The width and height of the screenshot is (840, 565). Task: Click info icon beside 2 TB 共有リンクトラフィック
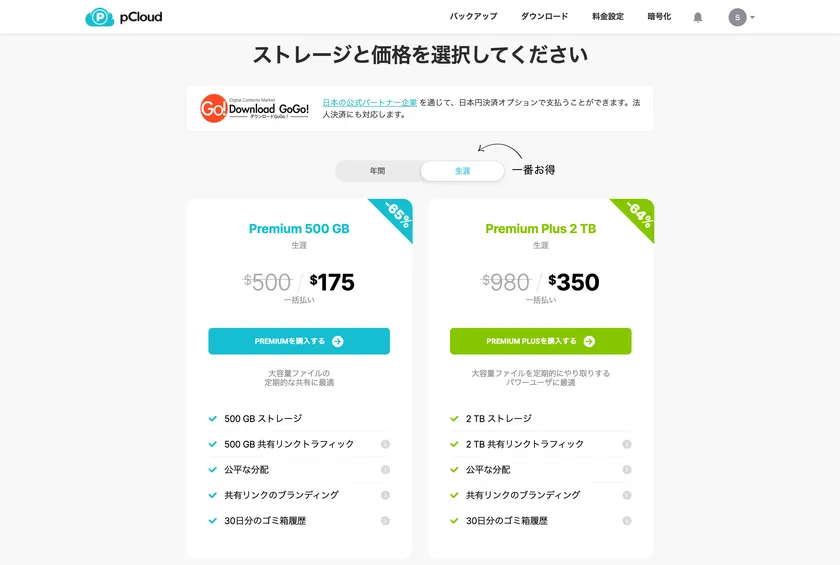tap(627, 444)
